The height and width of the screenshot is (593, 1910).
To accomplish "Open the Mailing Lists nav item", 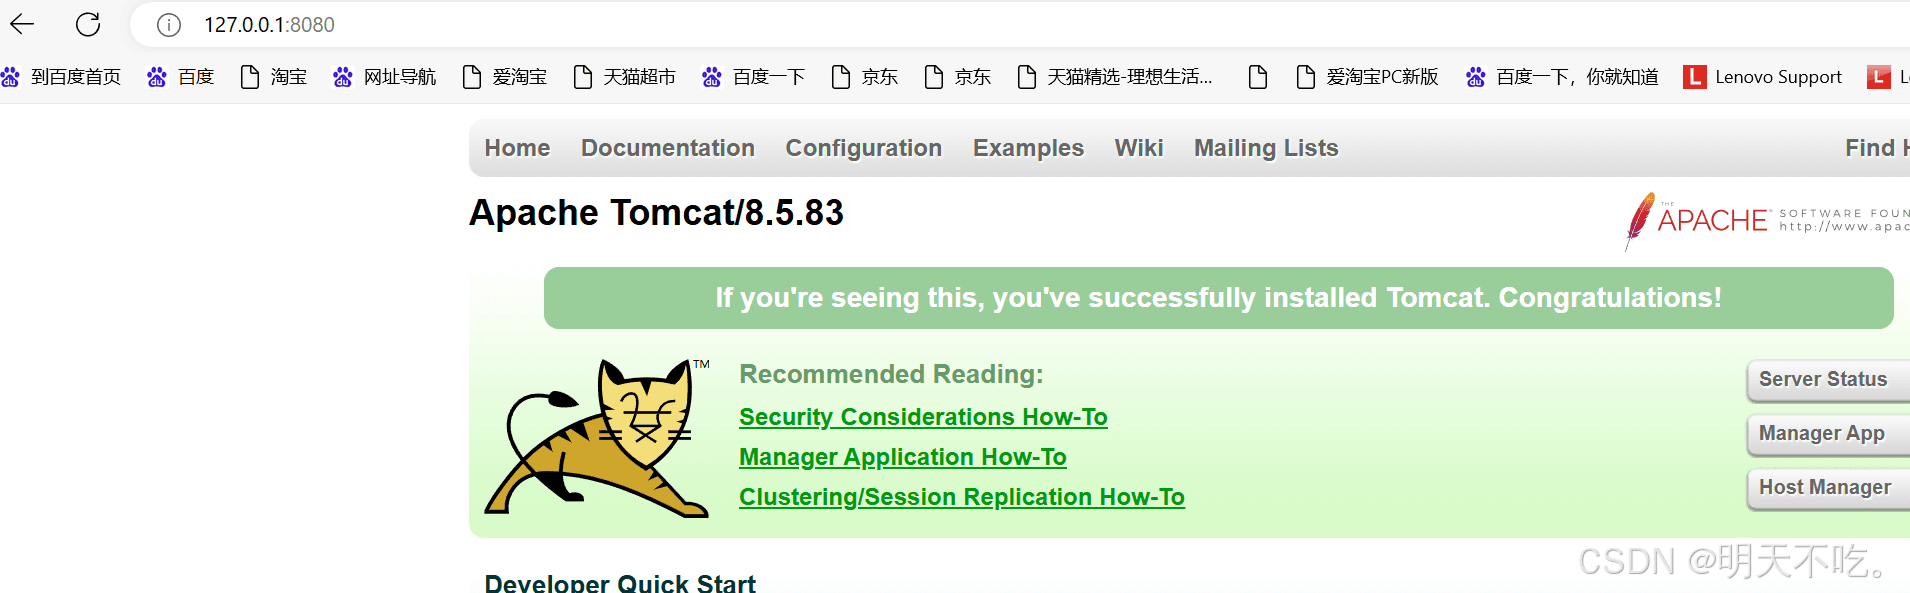I will pyautogui.click(x=1265, y=148).
